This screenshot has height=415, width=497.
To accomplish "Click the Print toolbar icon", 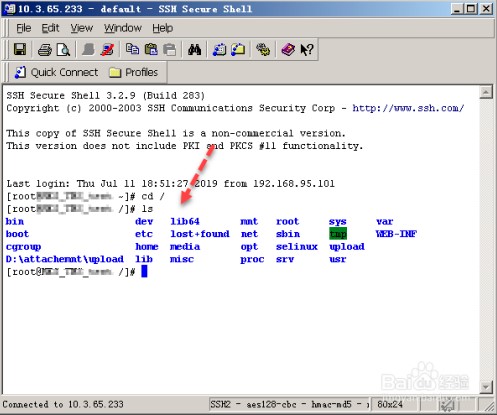I will 45,50.
